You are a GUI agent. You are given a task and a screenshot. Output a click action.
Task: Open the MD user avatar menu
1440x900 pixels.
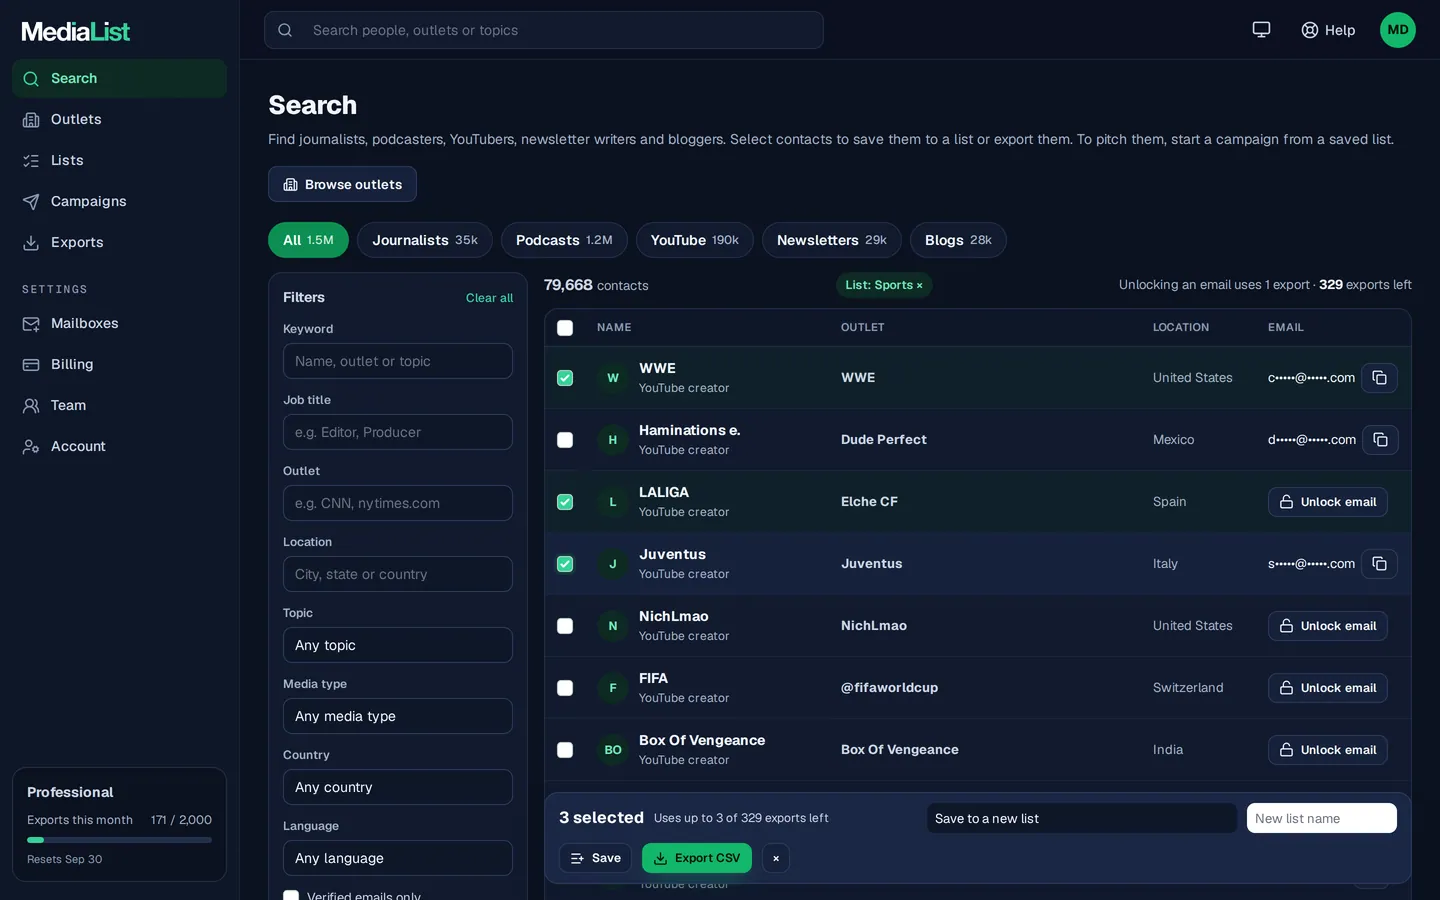point(1398,30)
